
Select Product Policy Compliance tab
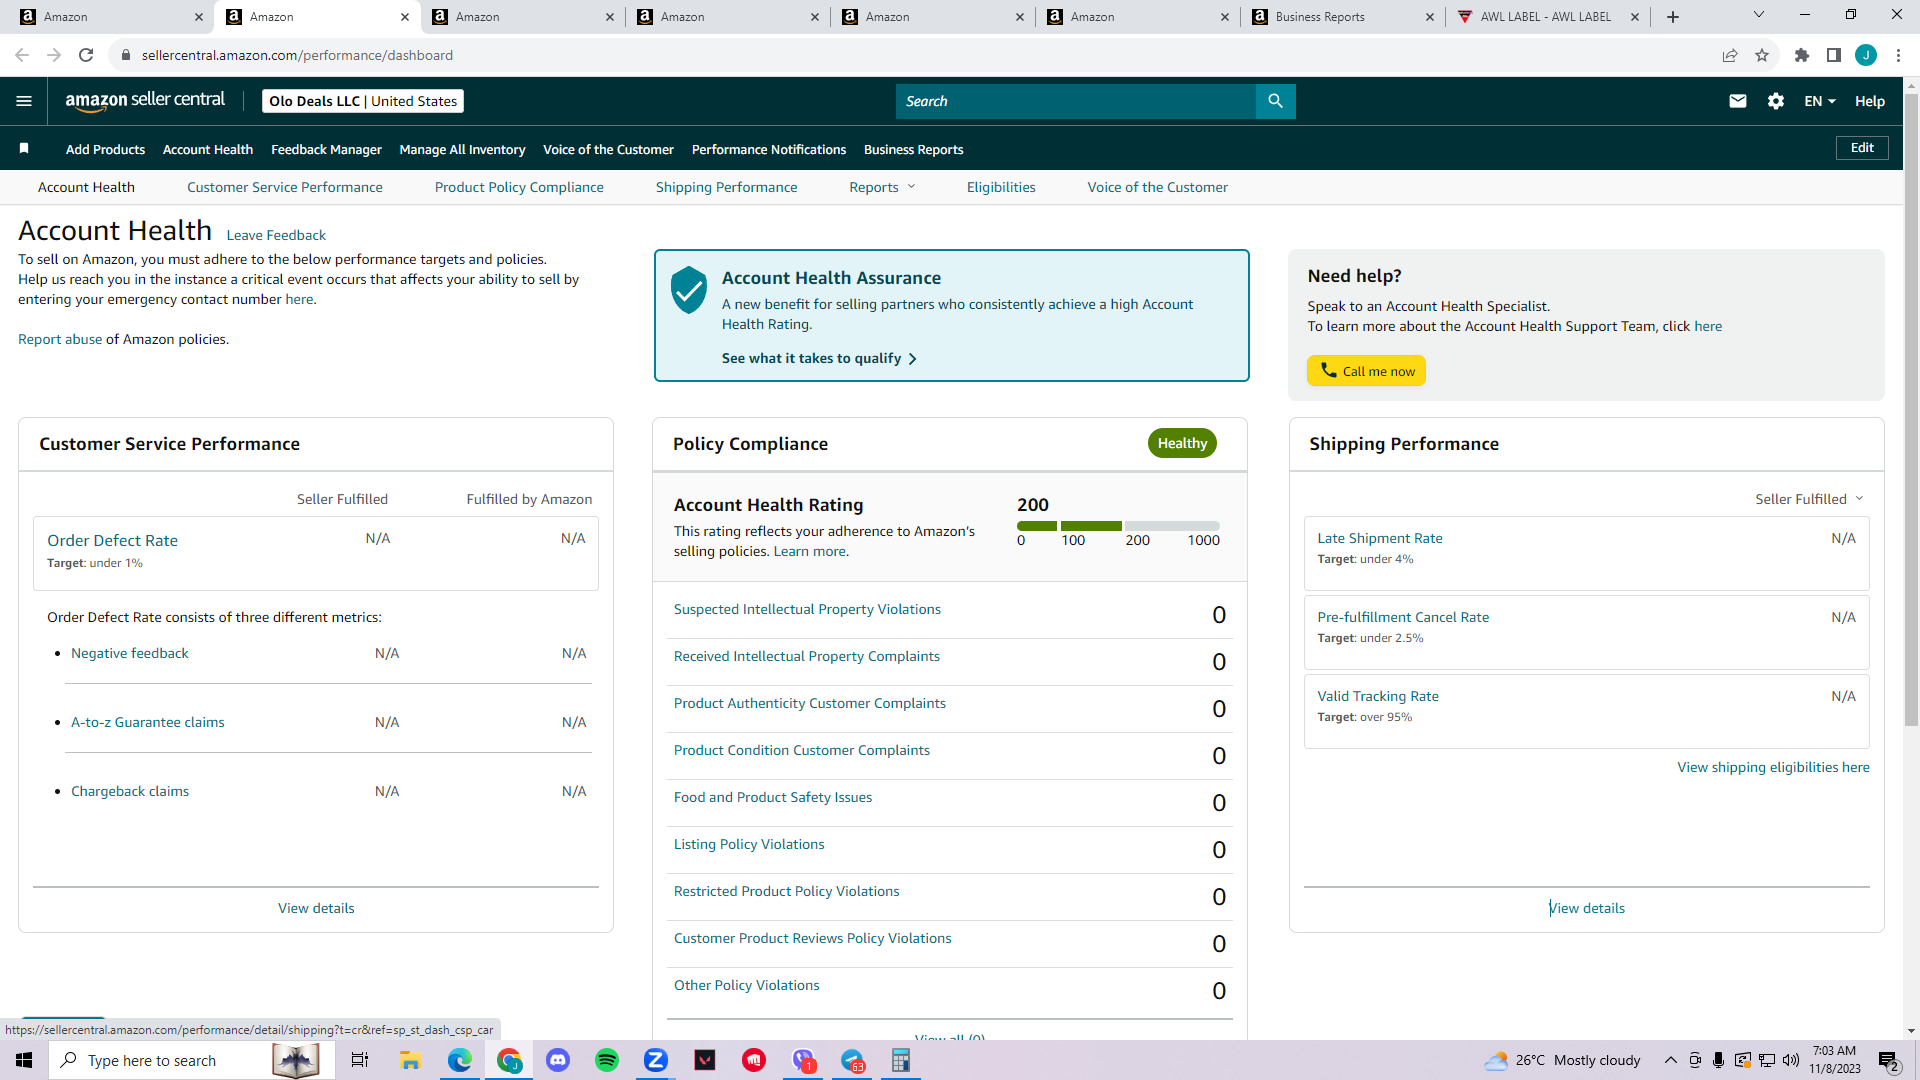pos(519,187)
